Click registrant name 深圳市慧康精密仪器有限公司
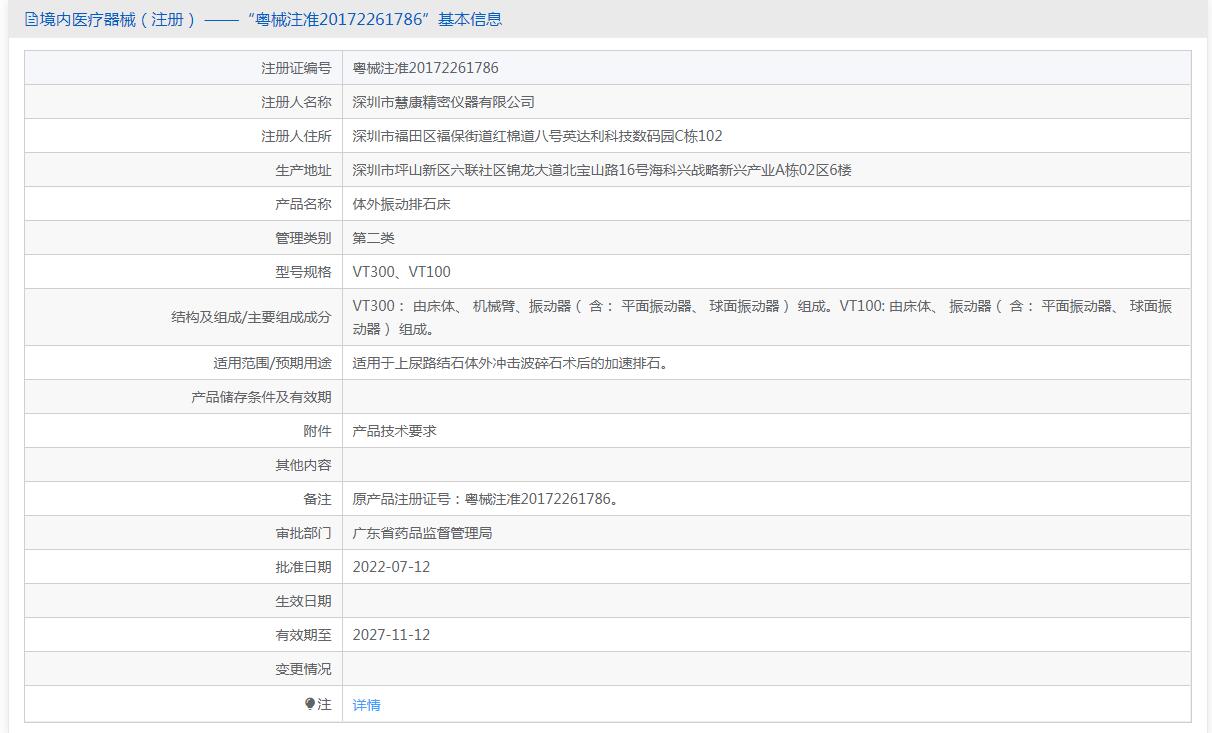This screenshot has width=1212, height=733. [x=443, y=102]
